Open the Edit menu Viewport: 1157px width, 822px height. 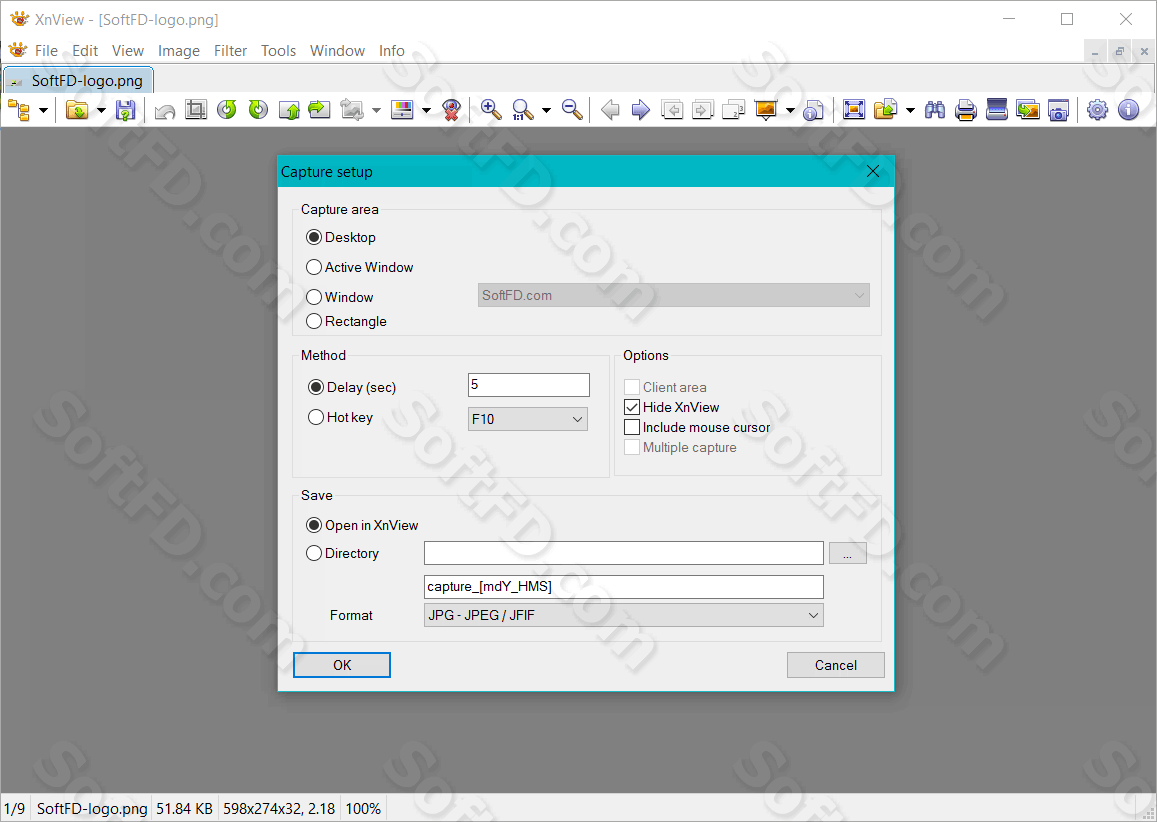point(85,51)
